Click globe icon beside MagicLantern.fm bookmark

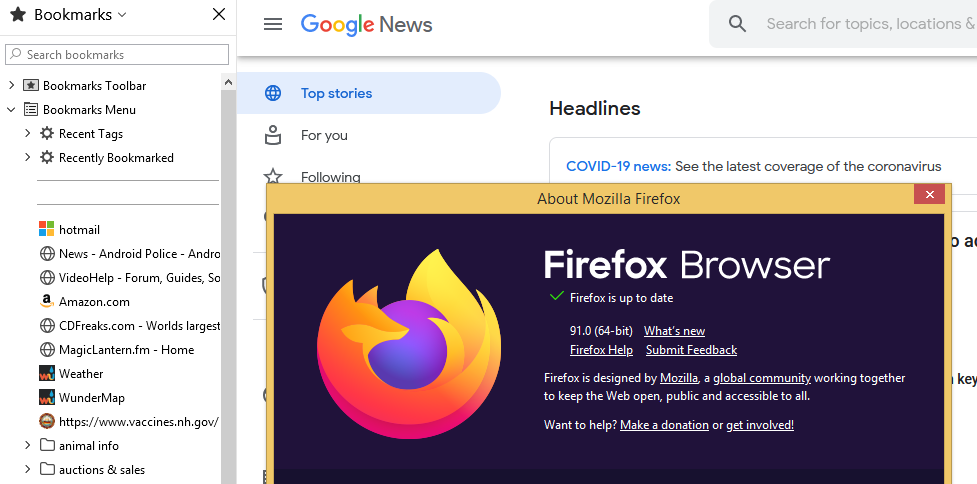pyautogui.click(x=47, y=349)
